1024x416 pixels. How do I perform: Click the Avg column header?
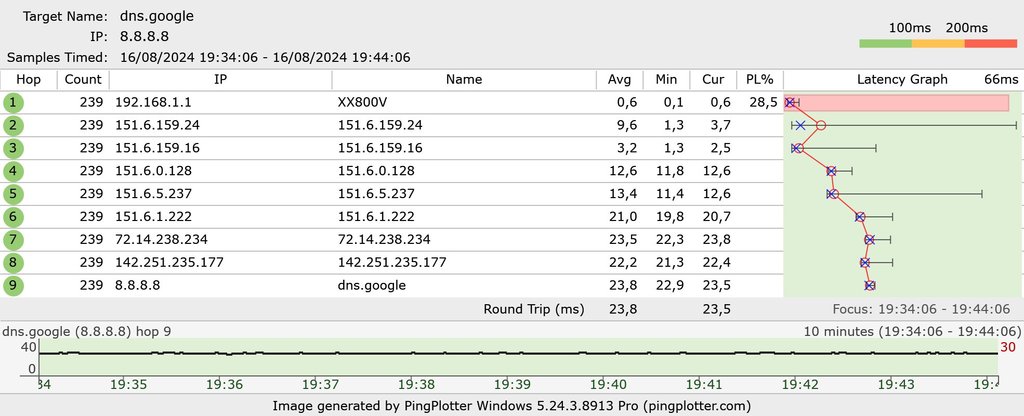(x=621, y=79)
